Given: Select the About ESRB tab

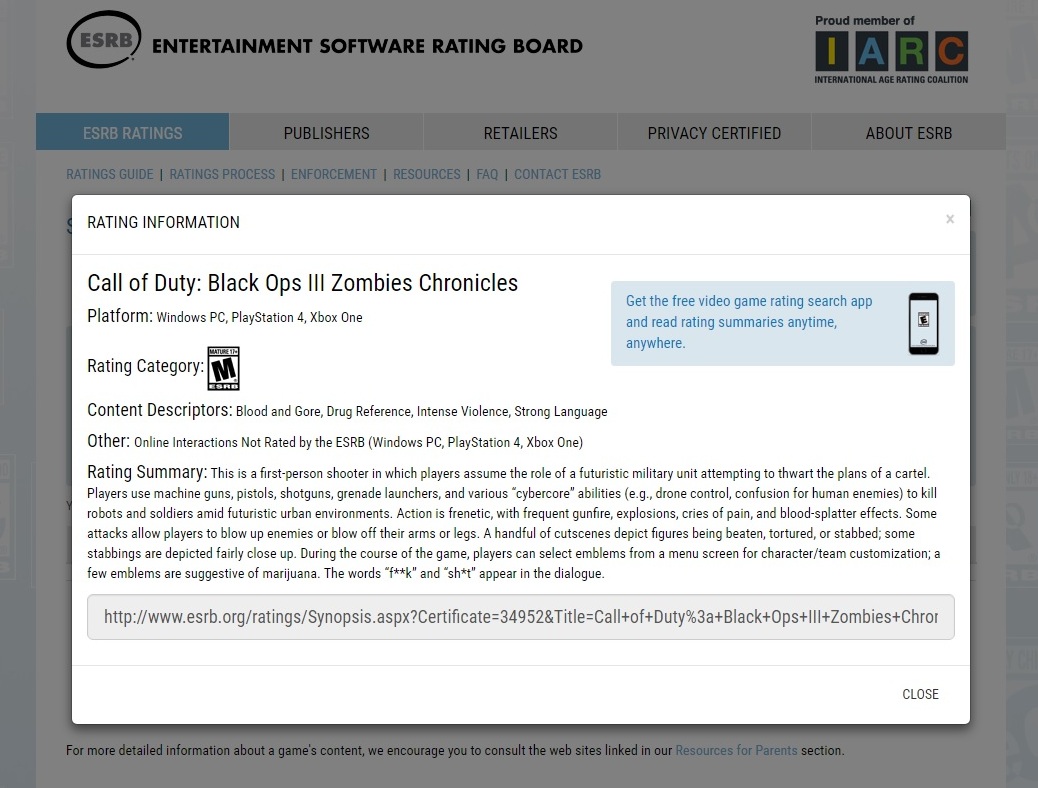Looking at the screenshot, I should (908, 133).
